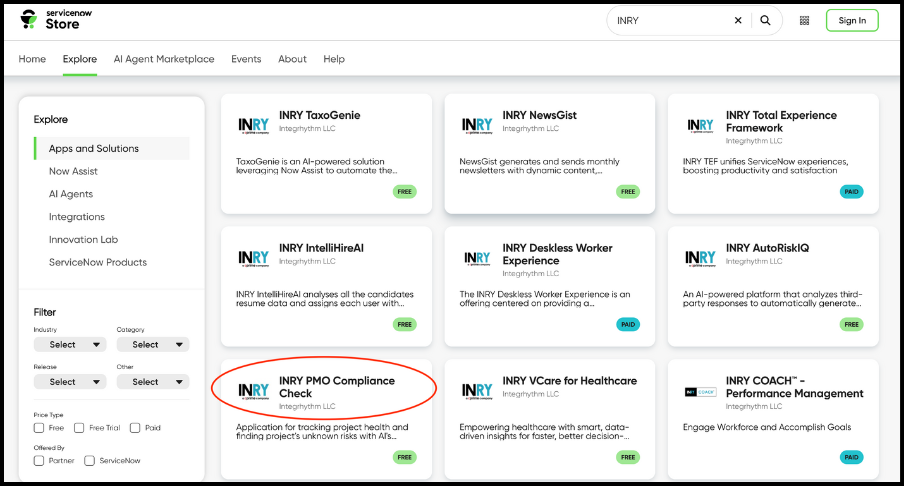This screenshot has width=904, height=486.
Task: Open the About tab
Action: tap(292, 59)
